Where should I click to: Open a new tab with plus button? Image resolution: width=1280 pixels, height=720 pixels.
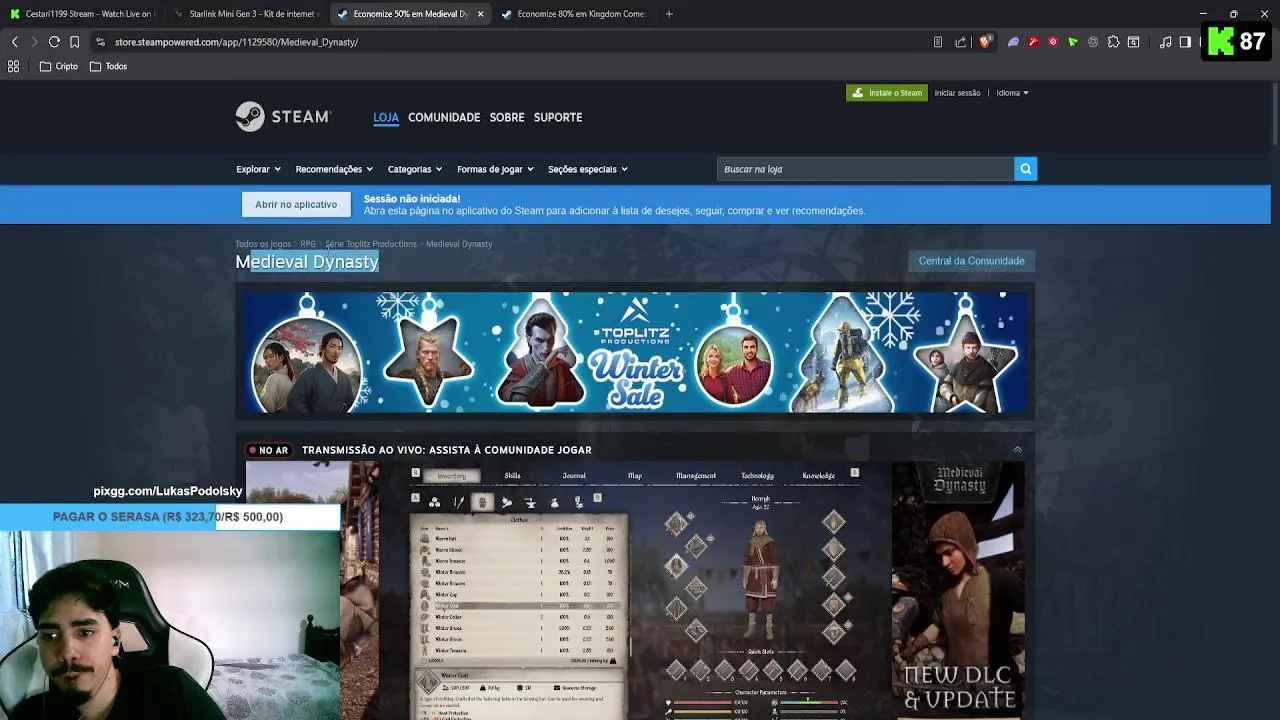click(669, 14)
